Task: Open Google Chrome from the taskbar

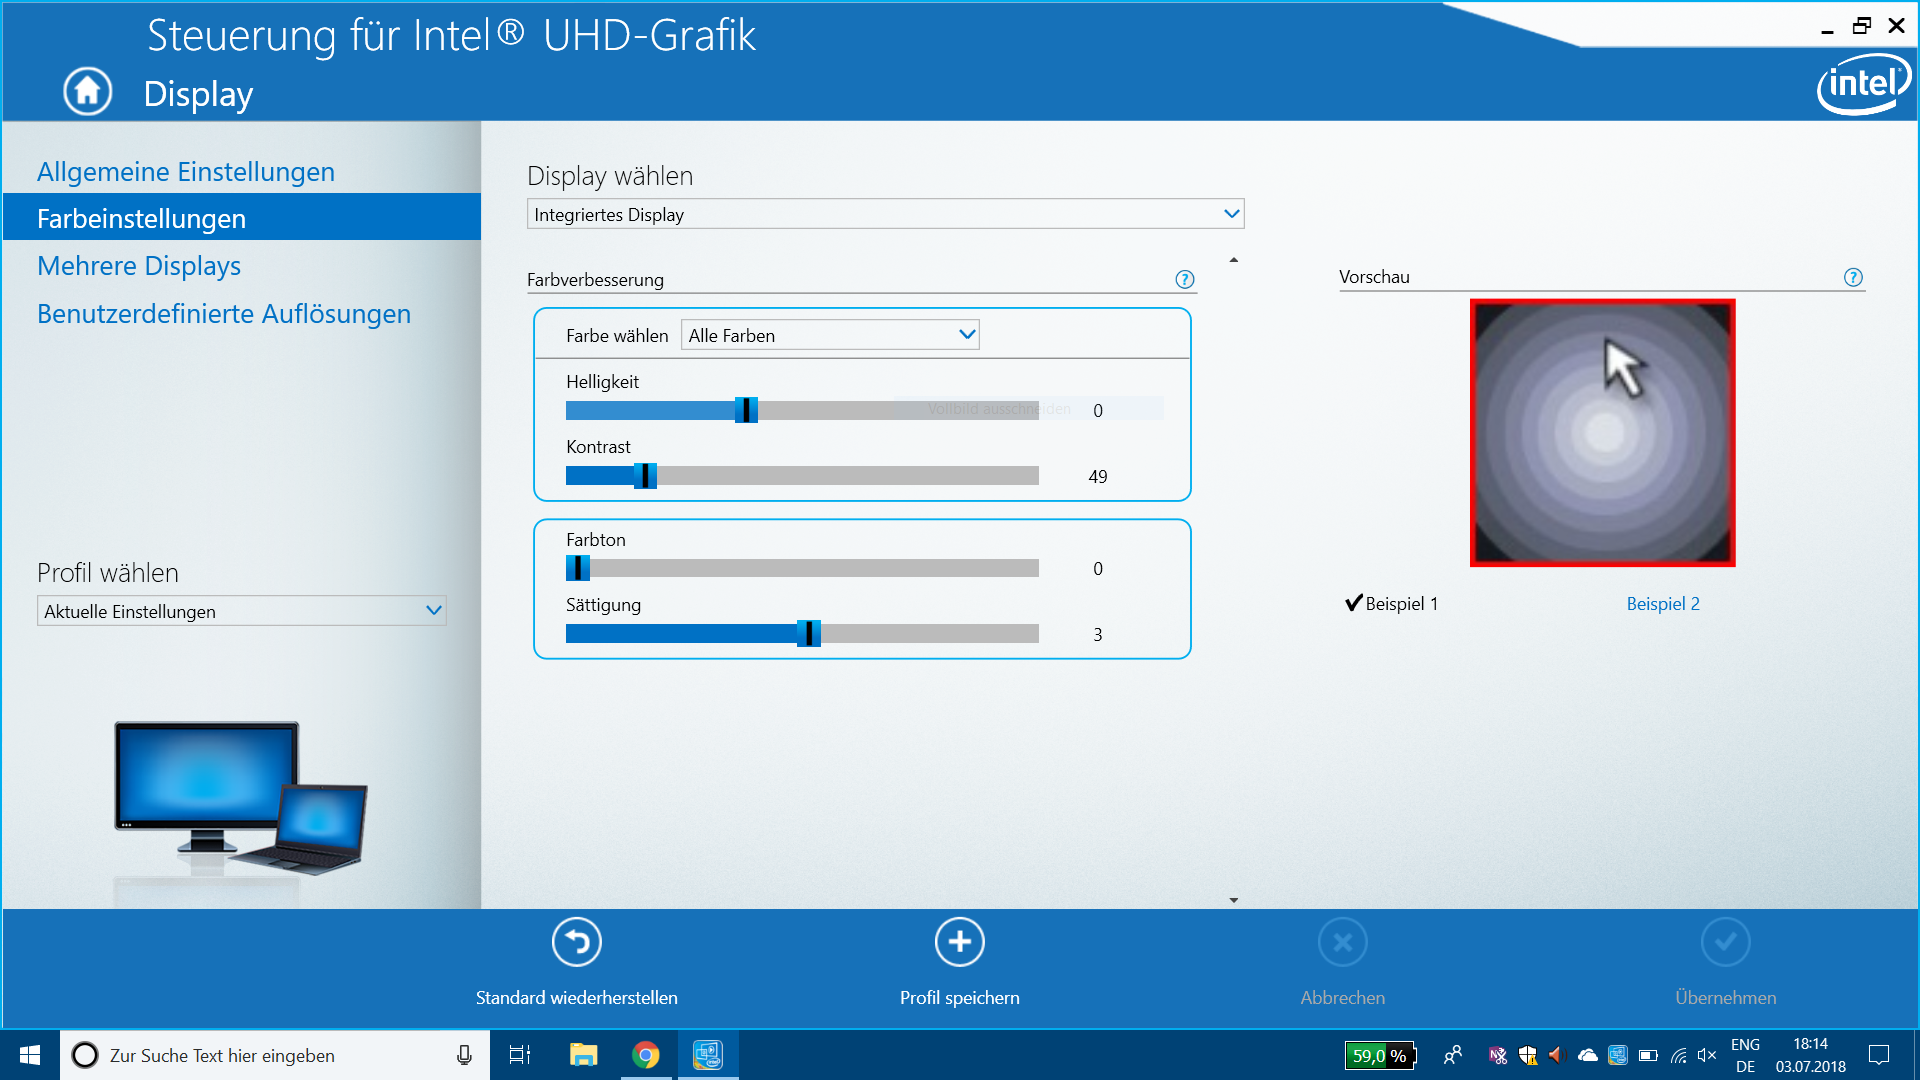Action: click(646, 1055)
